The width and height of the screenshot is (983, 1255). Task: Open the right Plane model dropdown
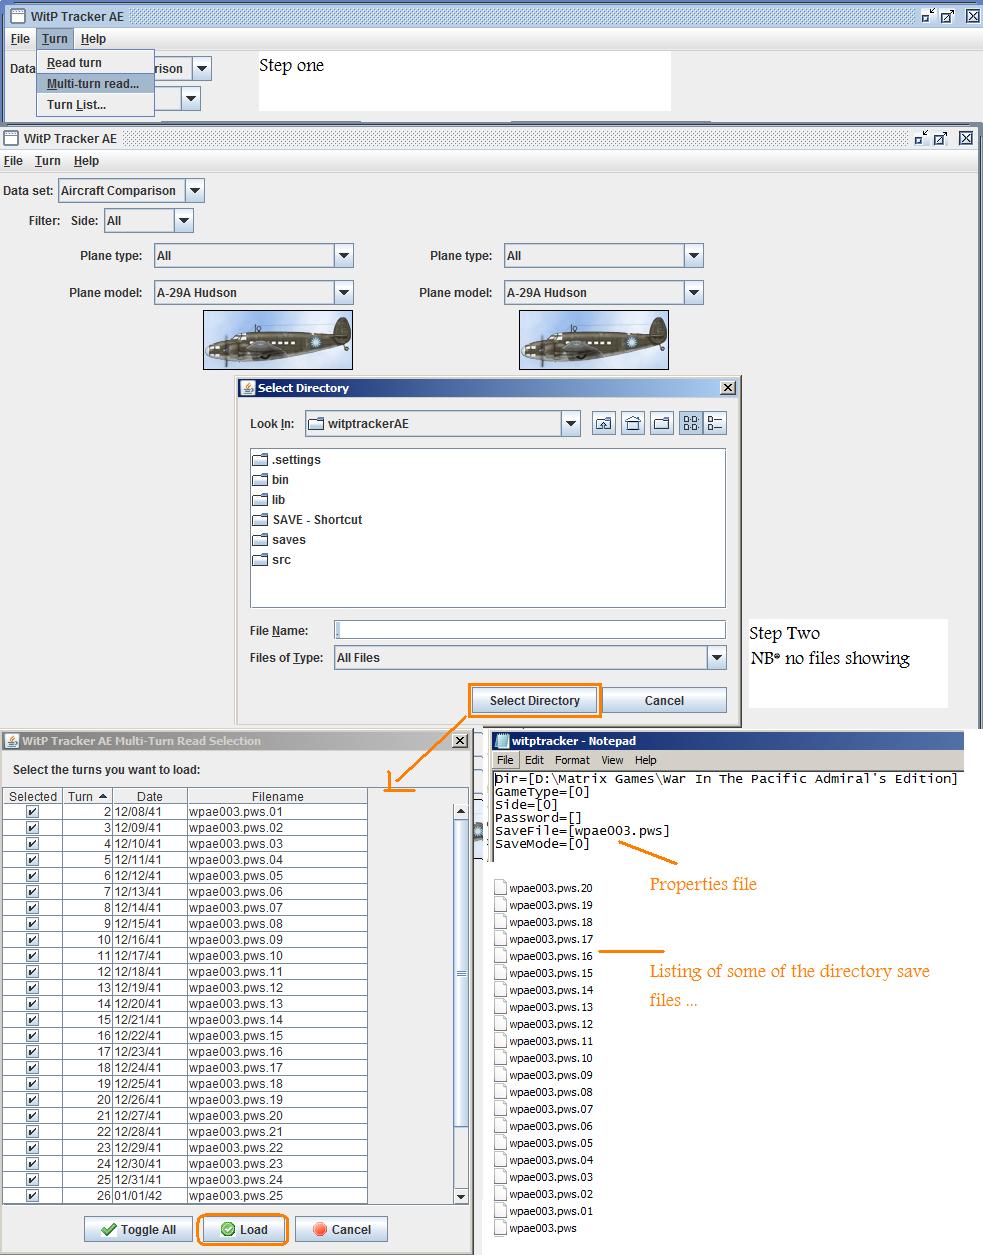coord(694,293)
